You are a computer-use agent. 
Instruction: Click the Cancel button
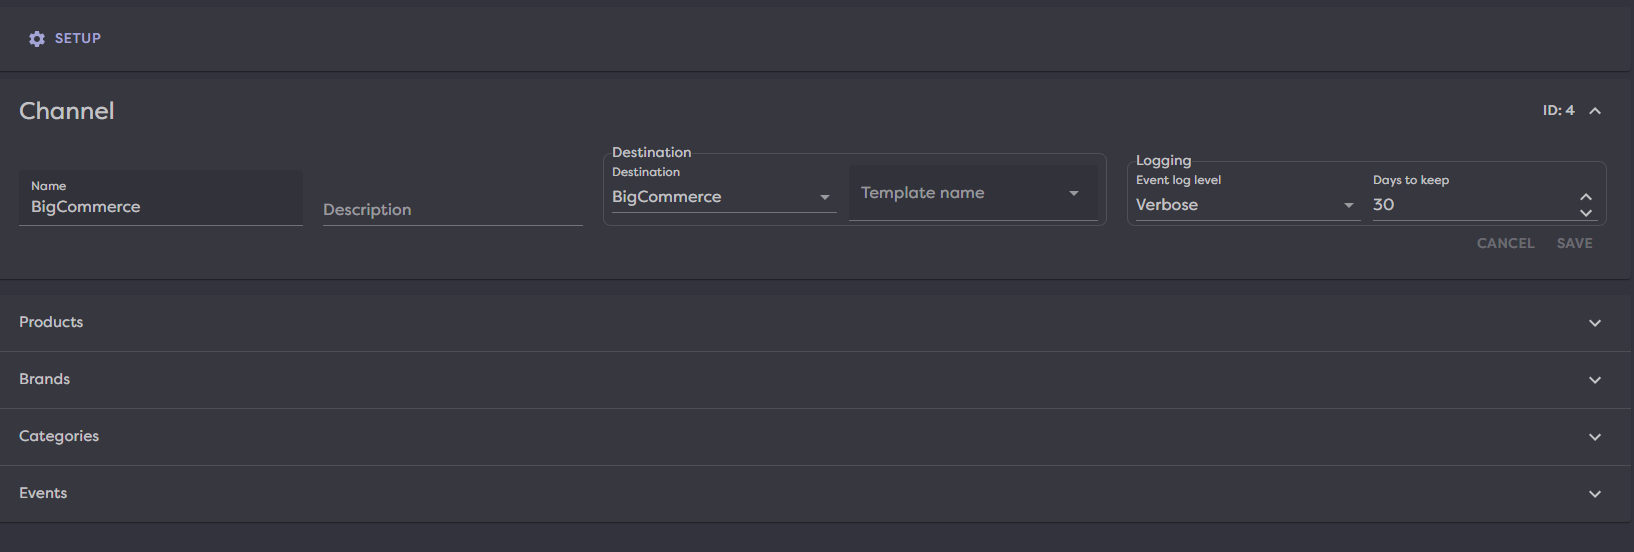[1505, 243]
